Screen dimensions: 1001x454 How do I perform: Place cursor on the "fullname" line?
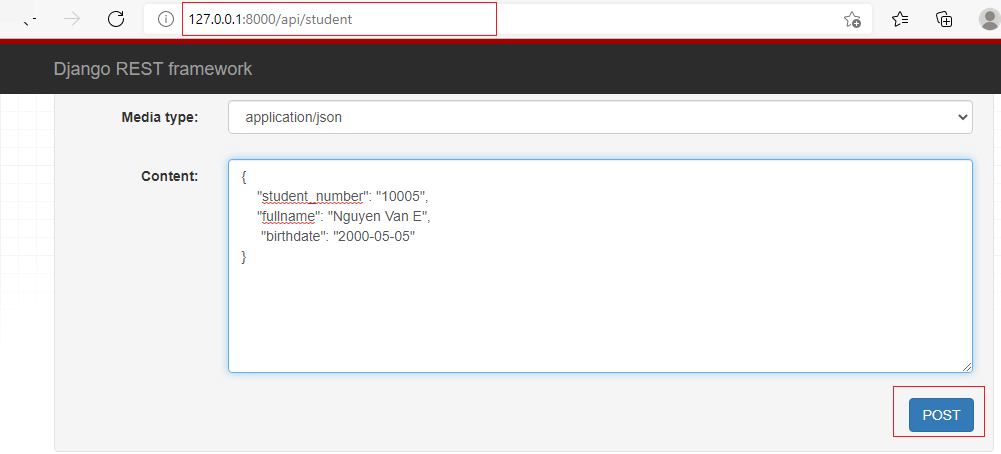pyautogui.click(x=343, y=216)
